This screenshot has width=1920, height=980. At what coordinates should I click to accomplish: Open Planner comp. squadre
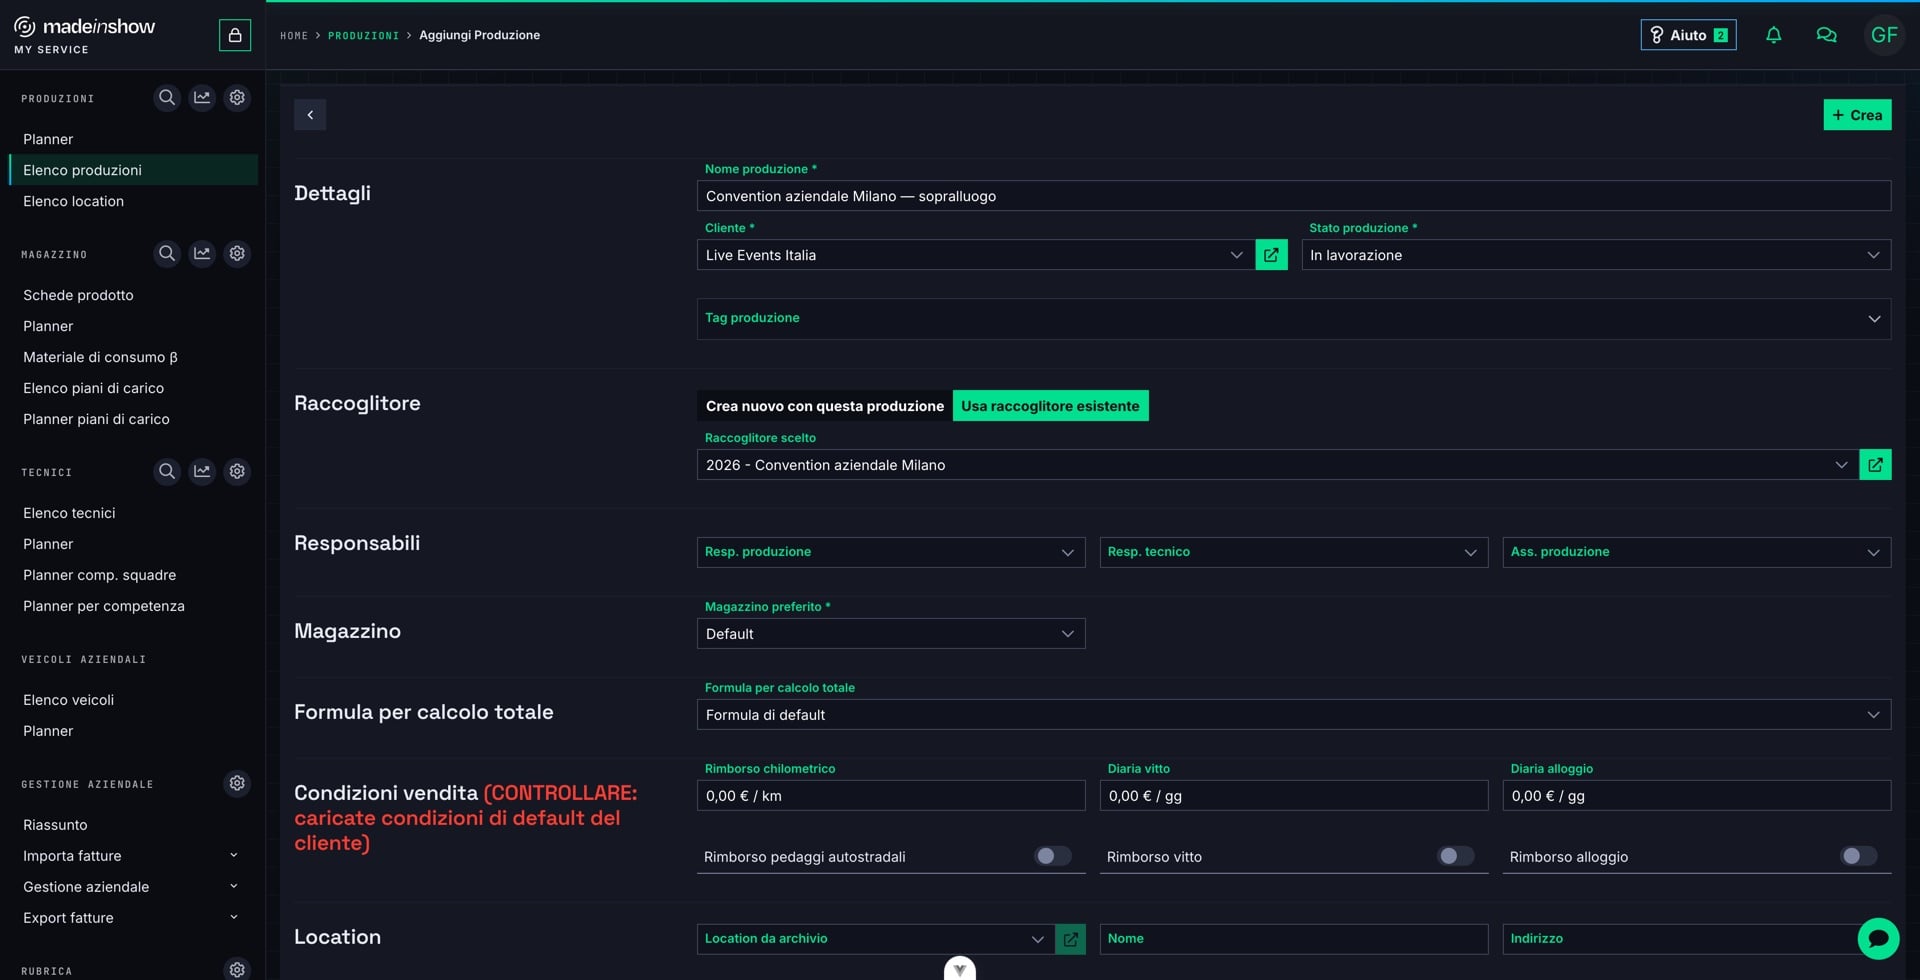tap(133, 575)
